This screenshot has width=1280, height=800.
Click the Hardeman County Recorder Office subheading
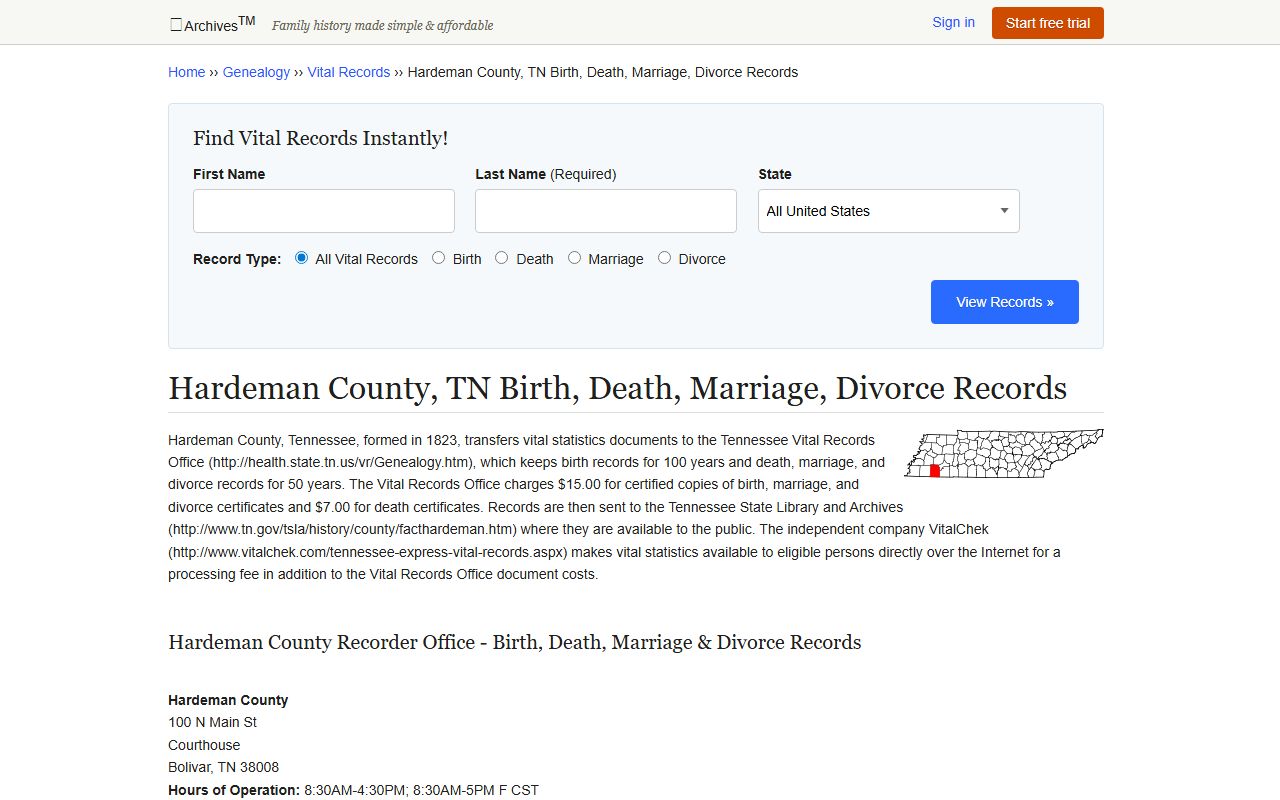point(515,642)
